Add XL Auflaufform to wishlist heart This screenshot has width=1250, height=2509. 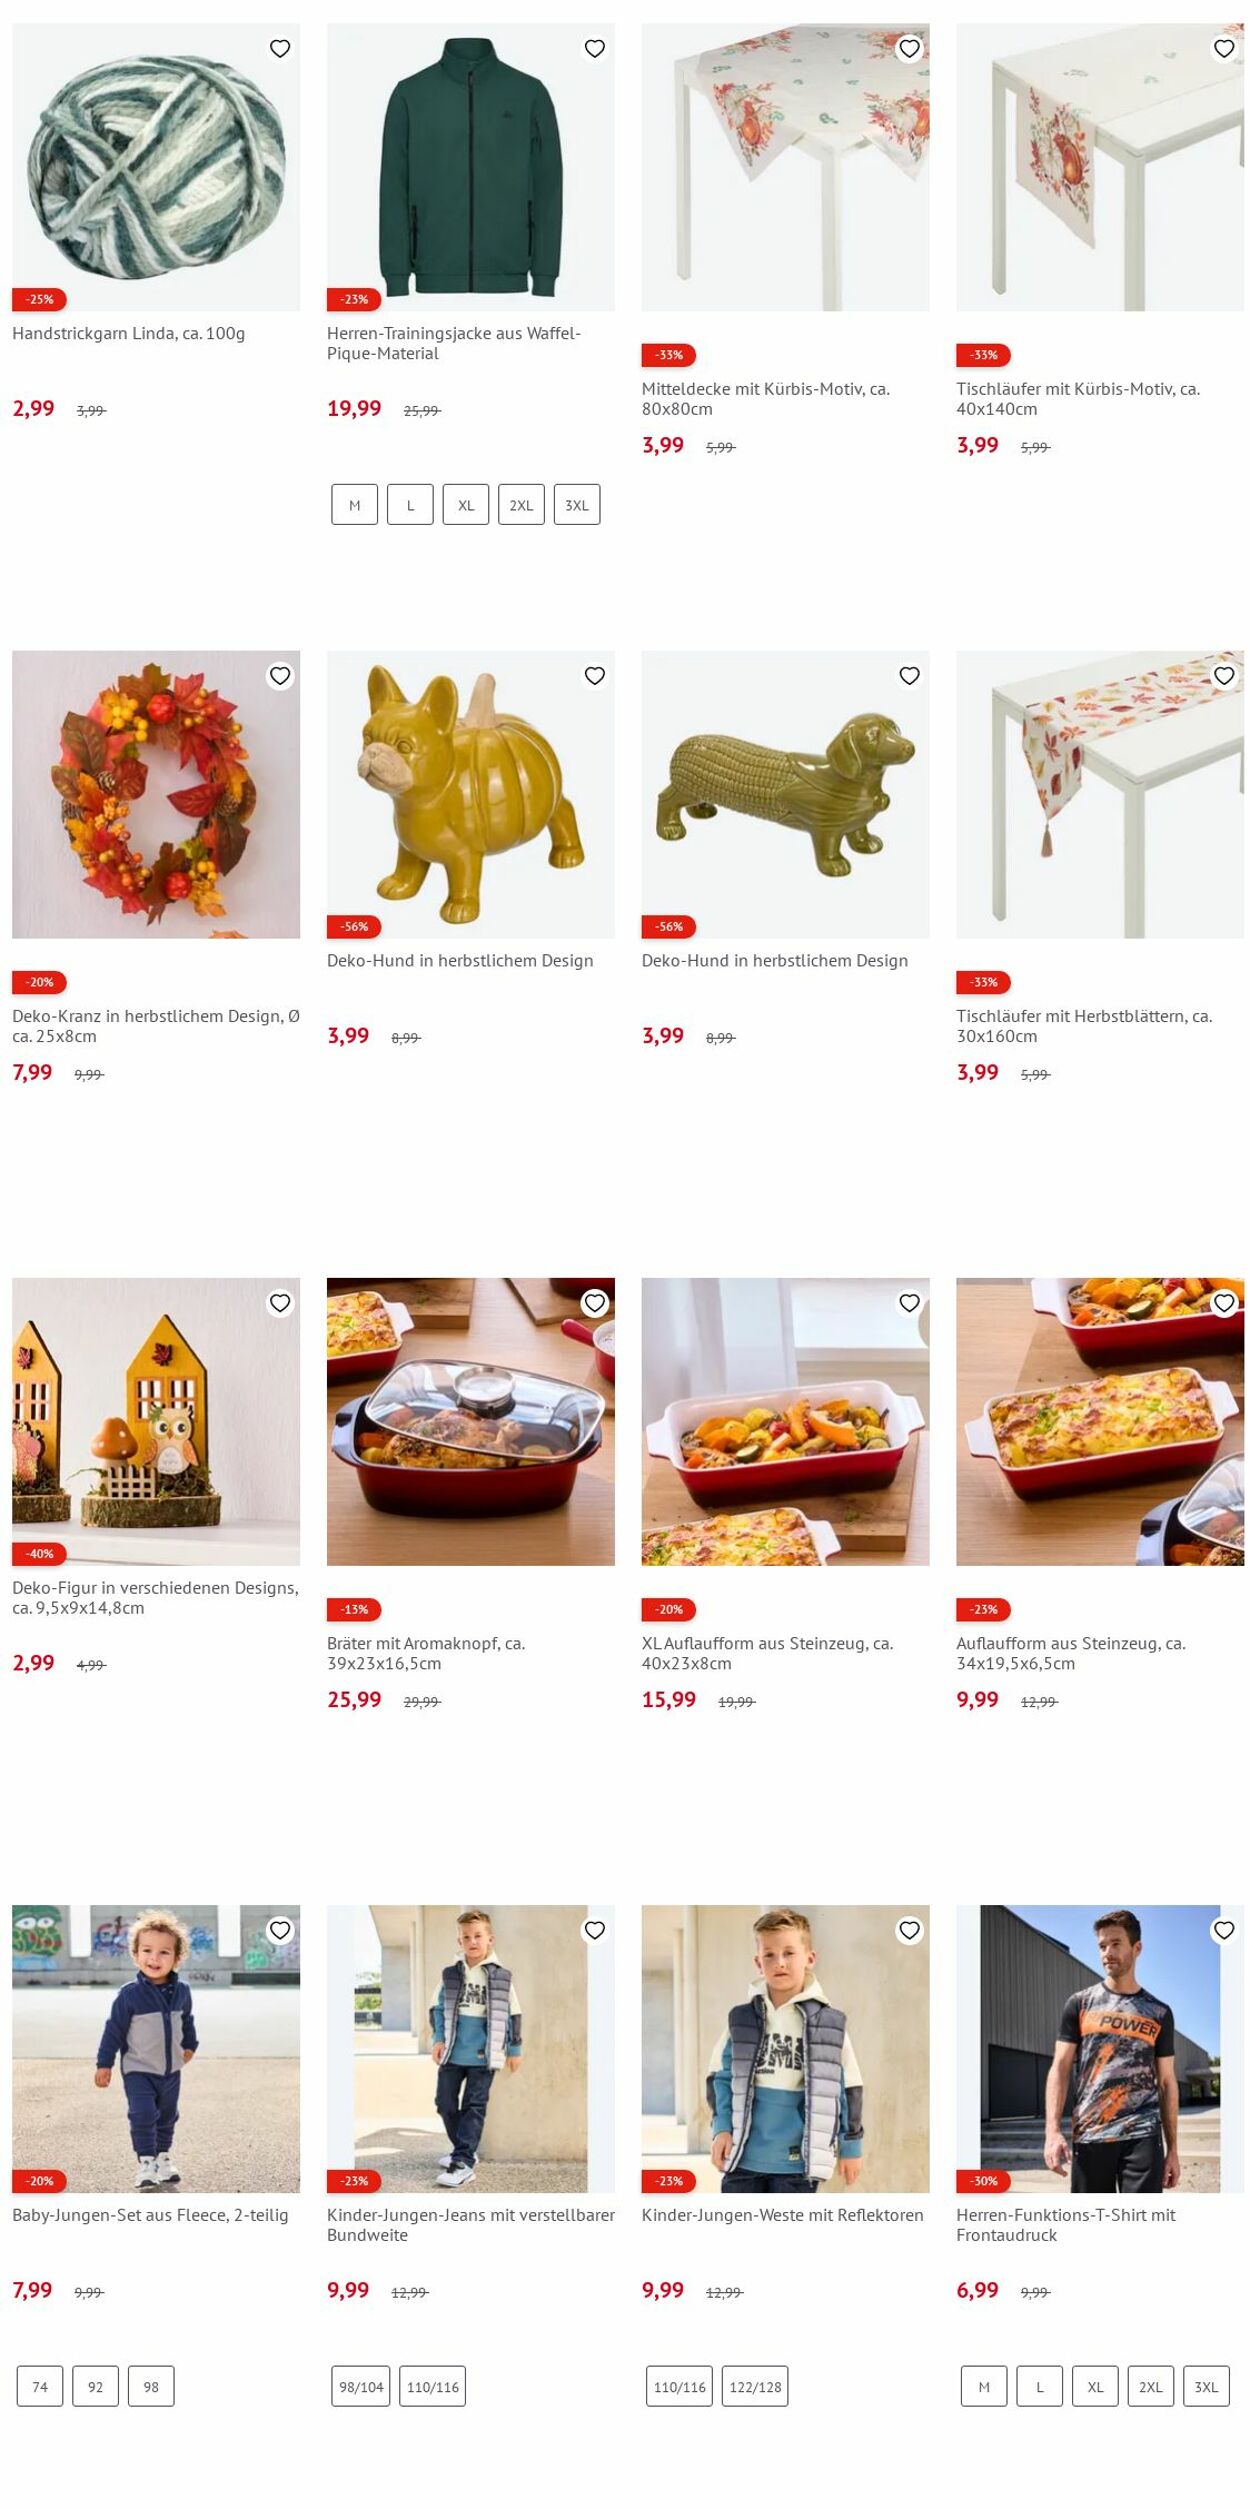coord(909,1303)
